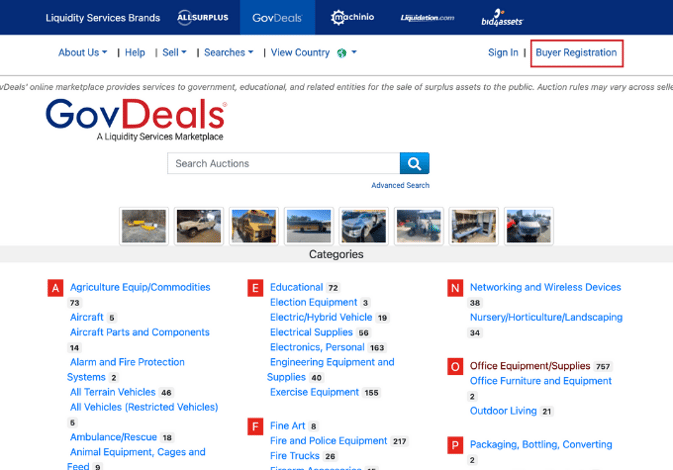Open the Educational category link

click(296, 287)
